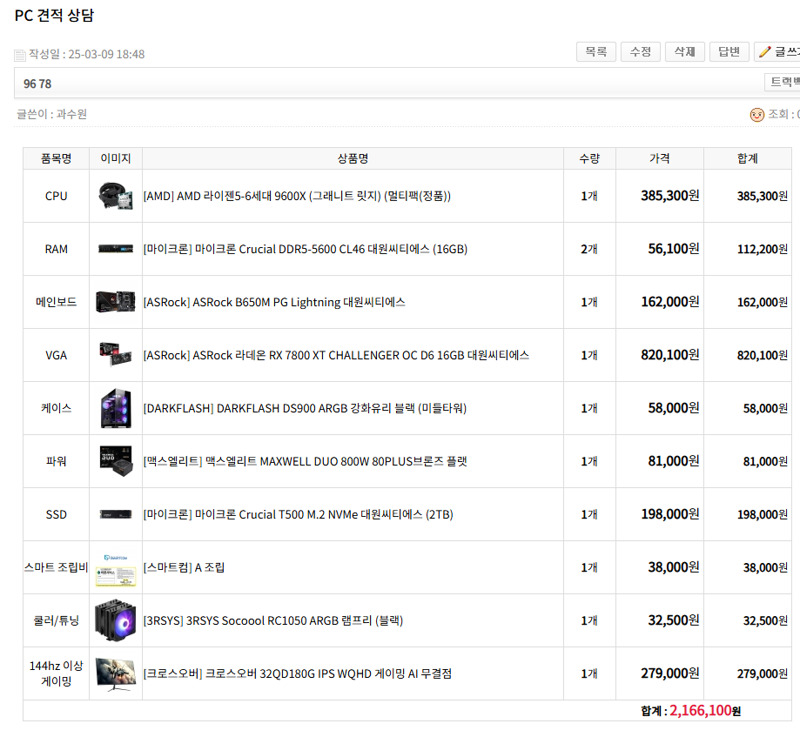Open the RX 7800 XT graphics card thumbnail
This screenshot has height=737, width=800.
coord(116,354)
